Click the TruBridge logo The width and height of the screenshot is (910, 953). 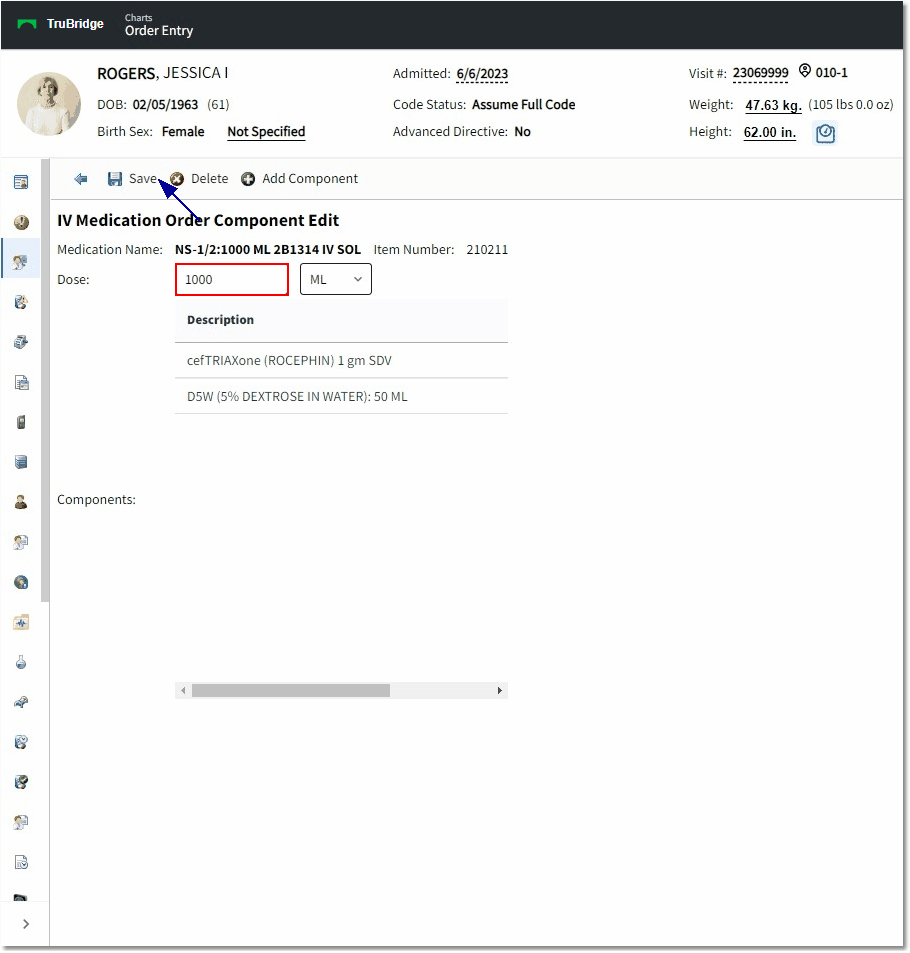tap(61, 24)
